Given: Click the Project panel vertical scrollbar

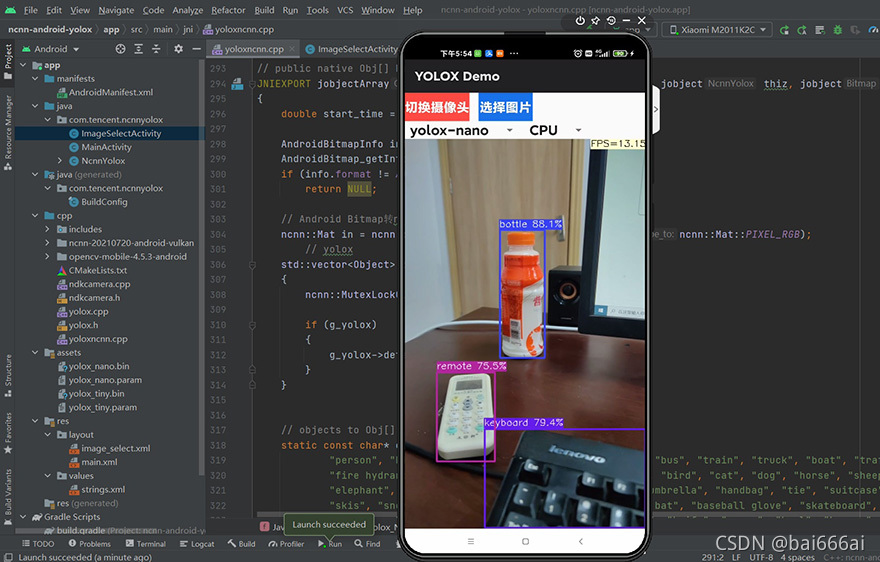Looking at the screenshot, I should [201, 267].
